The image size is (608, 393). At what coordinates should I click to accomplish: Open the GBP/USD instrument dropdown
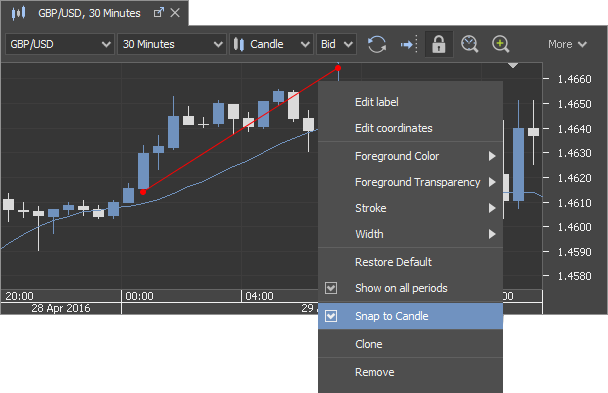coord(60,44)
